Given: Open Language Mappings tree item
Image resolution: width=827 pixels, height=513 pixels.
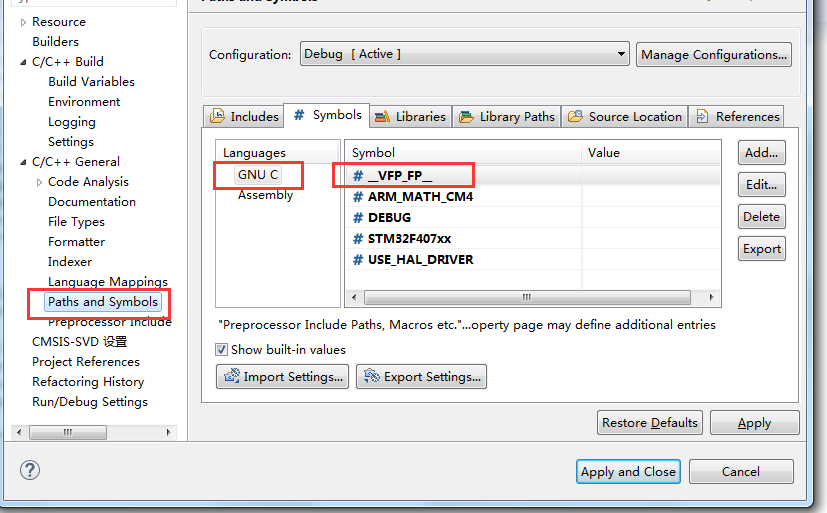Looking at the screenshot, I should click(108, 282).
